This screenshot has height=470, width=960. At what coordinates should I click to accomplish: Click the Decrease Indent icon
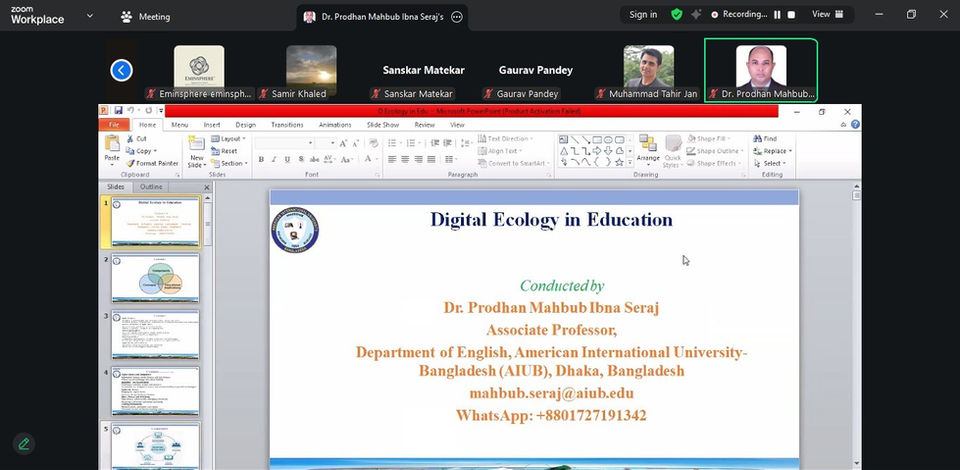point(435,143)
